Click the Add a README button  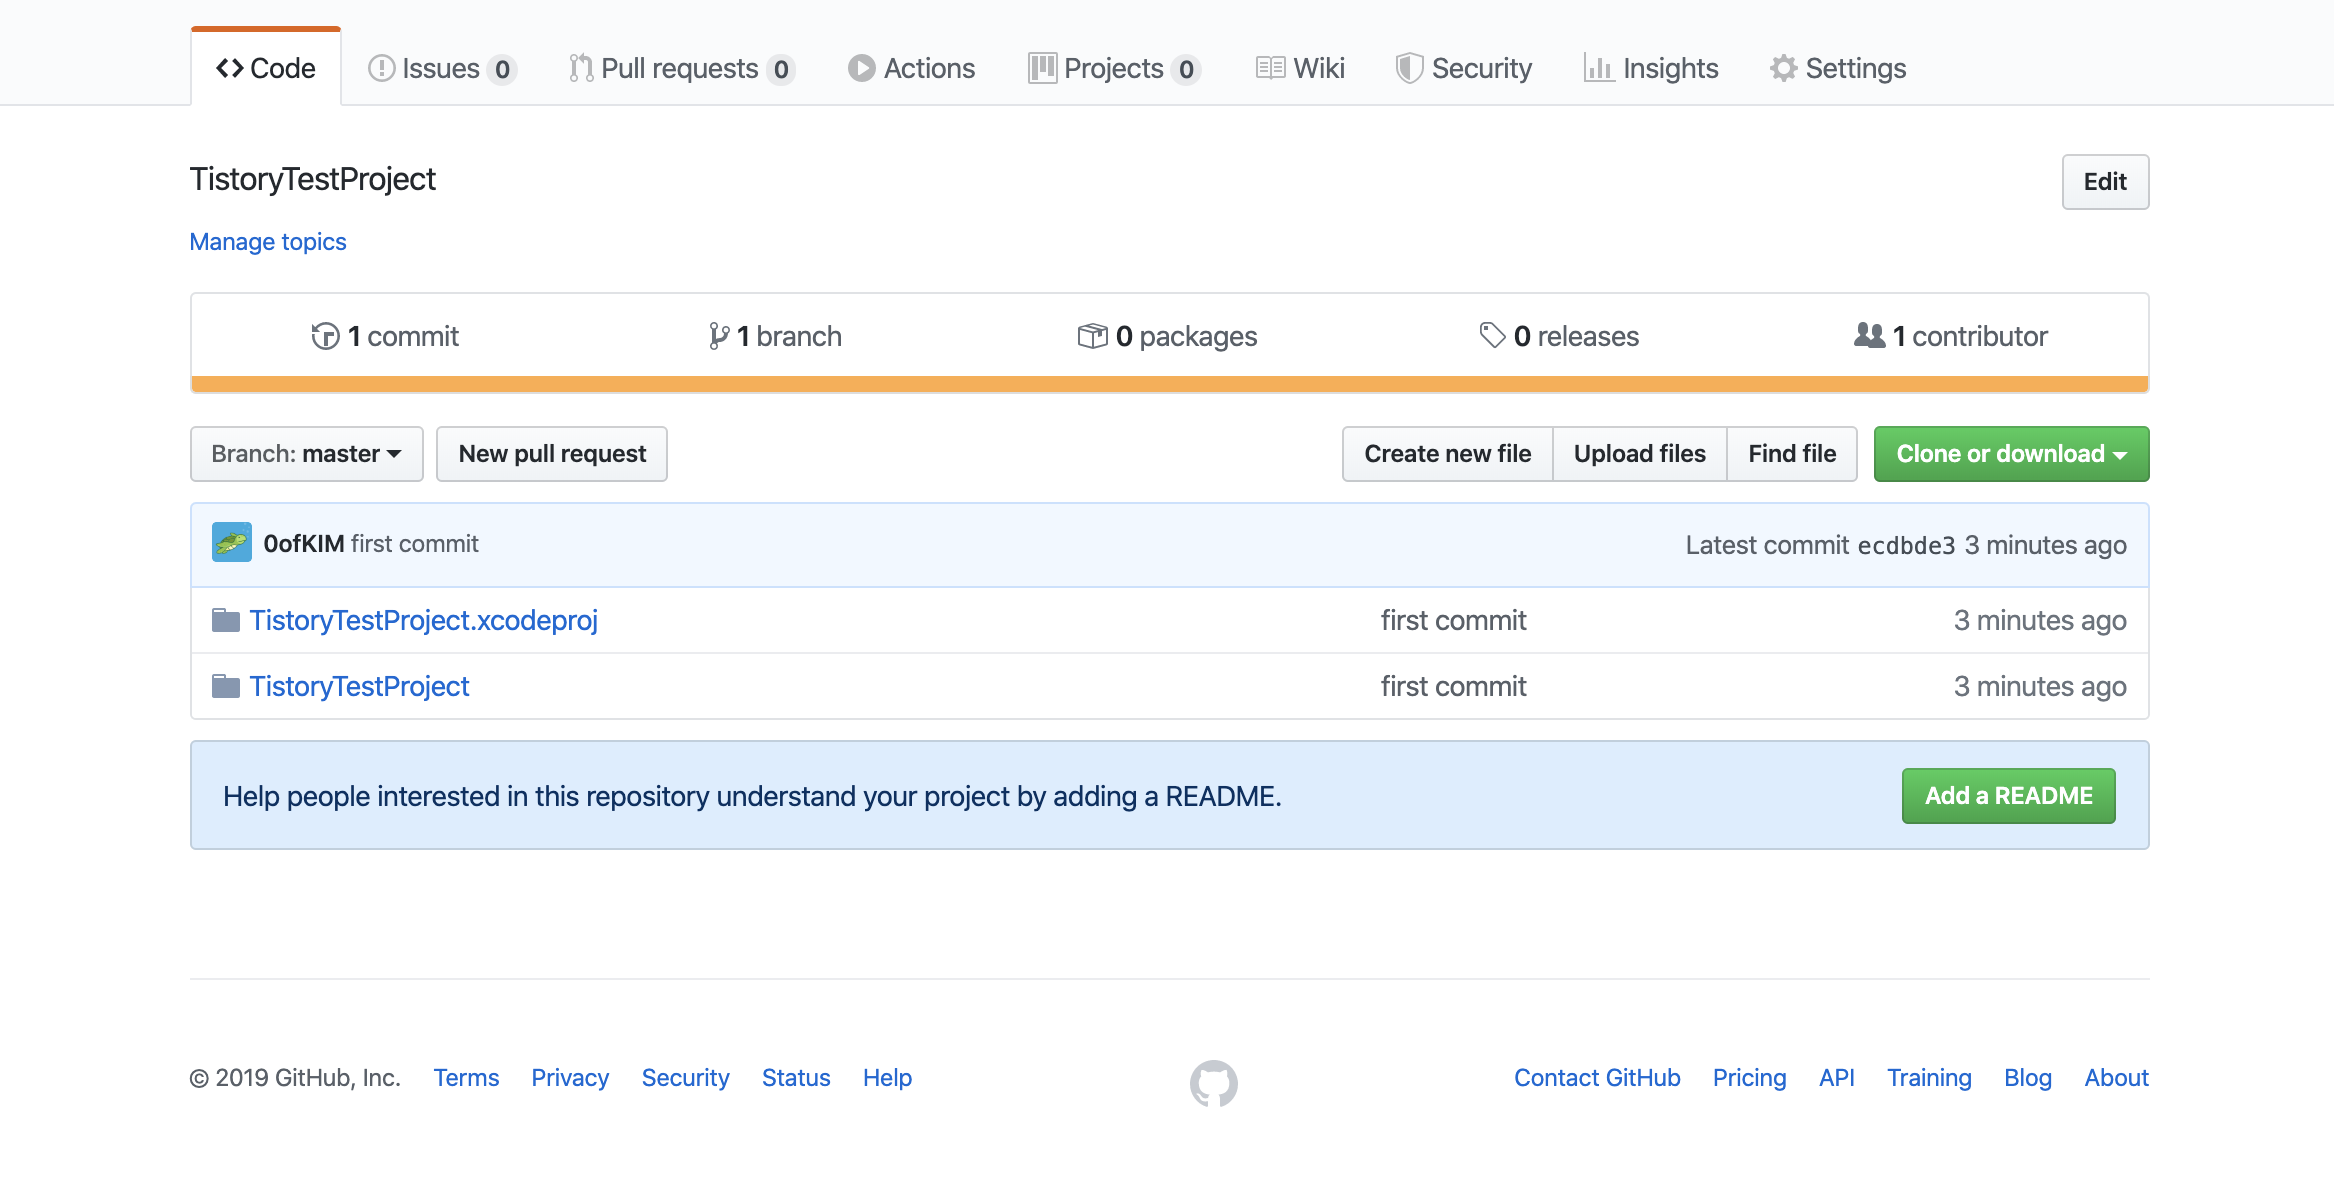click(x=2008, y=796)
